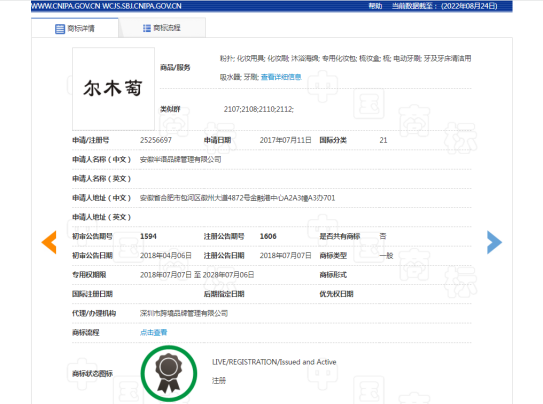This screenshot has width=543, height=404.
Task: Click the blue next-record arrow
Action: point(494,242)
